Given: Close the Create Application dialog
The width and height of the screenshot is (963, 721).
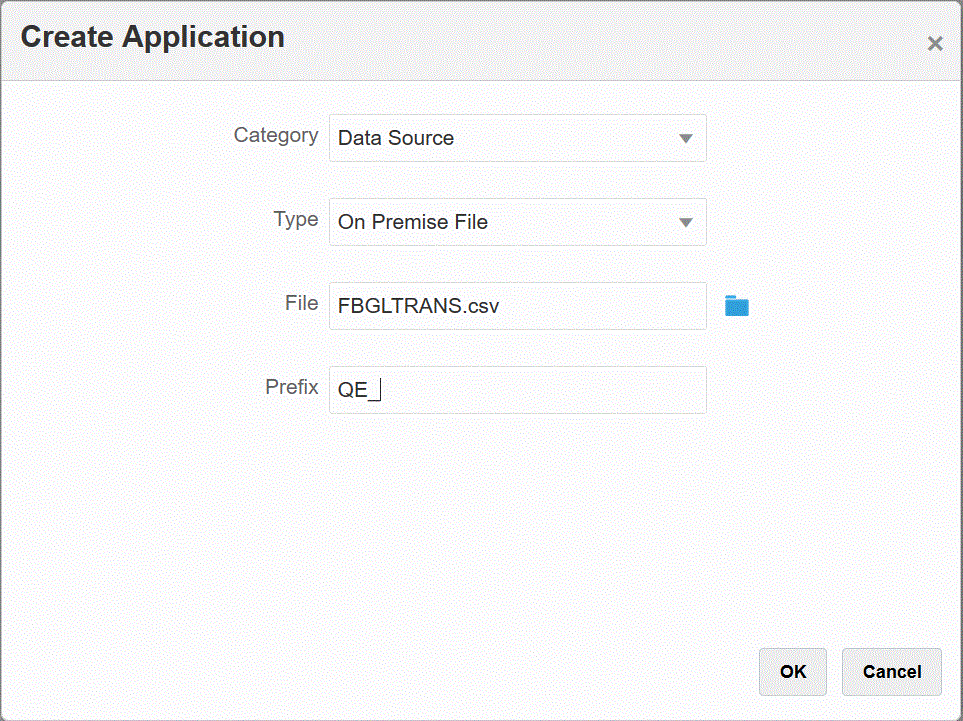Looking at the screenshot, I should 935,43.
